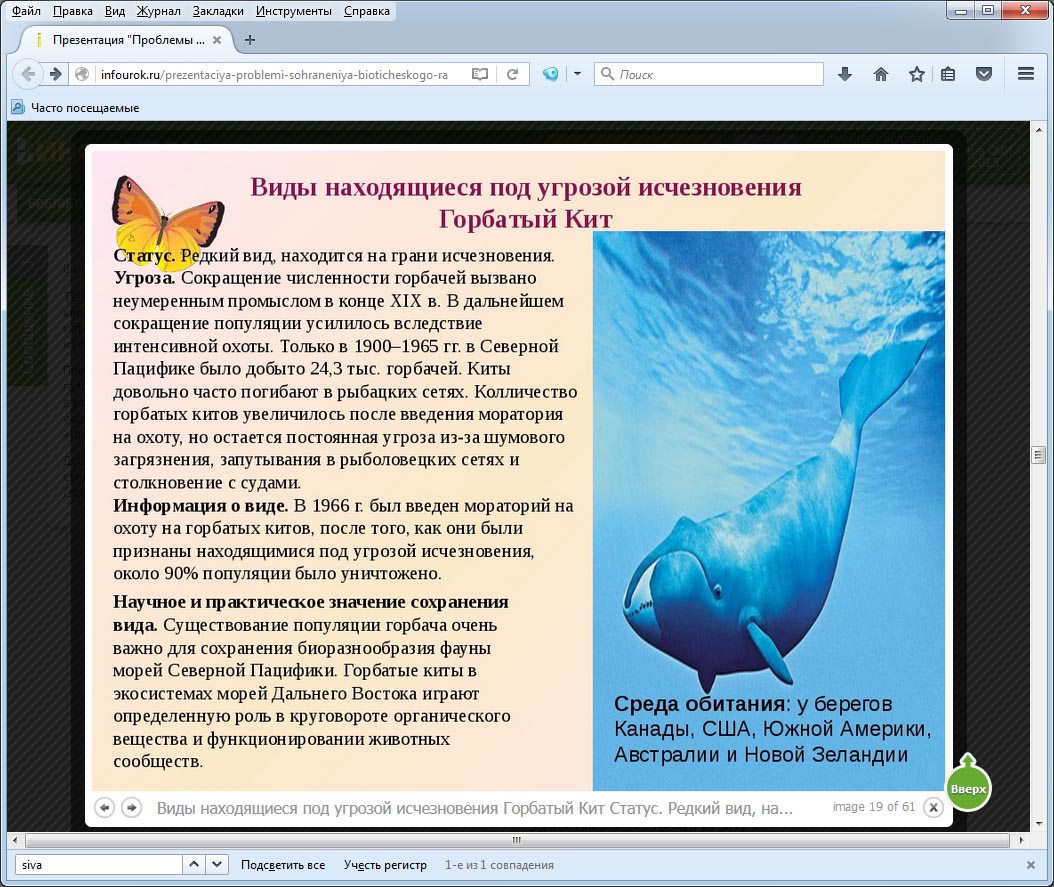Open the search engine magnifier dropdown
1054x887 pixels.
pos(606,74)
